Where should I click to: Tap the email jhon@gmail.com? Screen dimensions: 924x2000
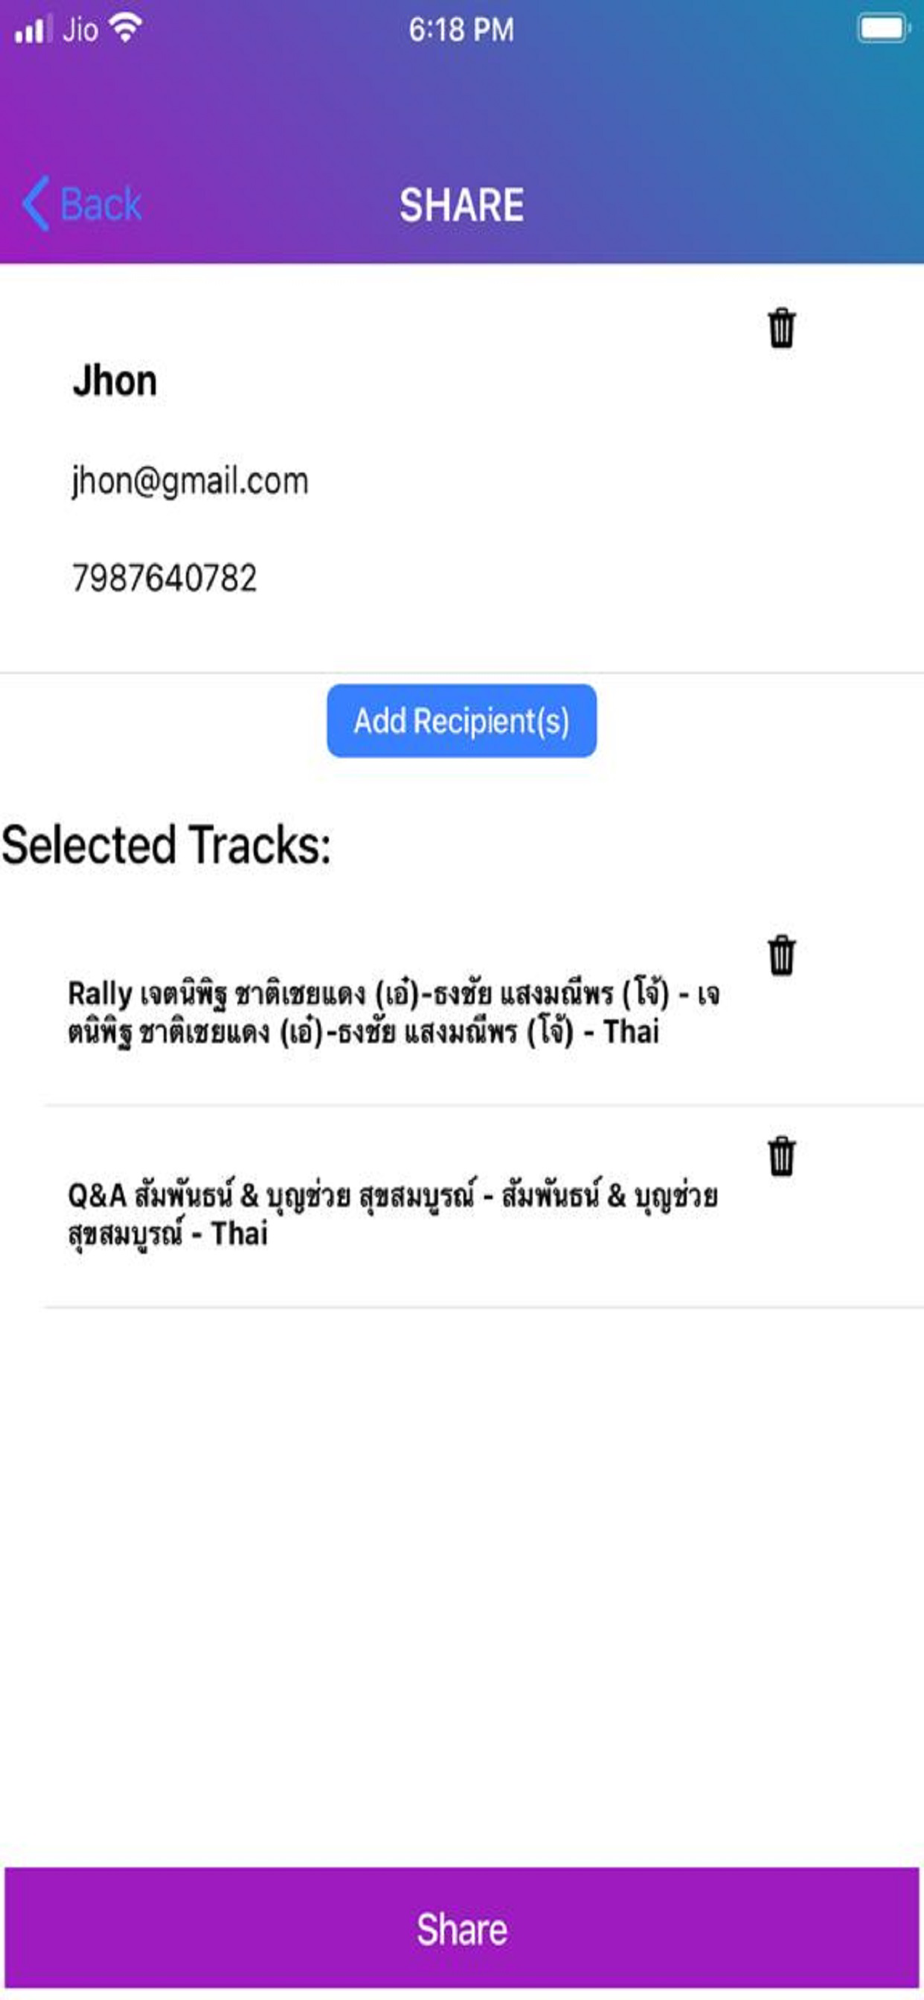tap(190, 481)
